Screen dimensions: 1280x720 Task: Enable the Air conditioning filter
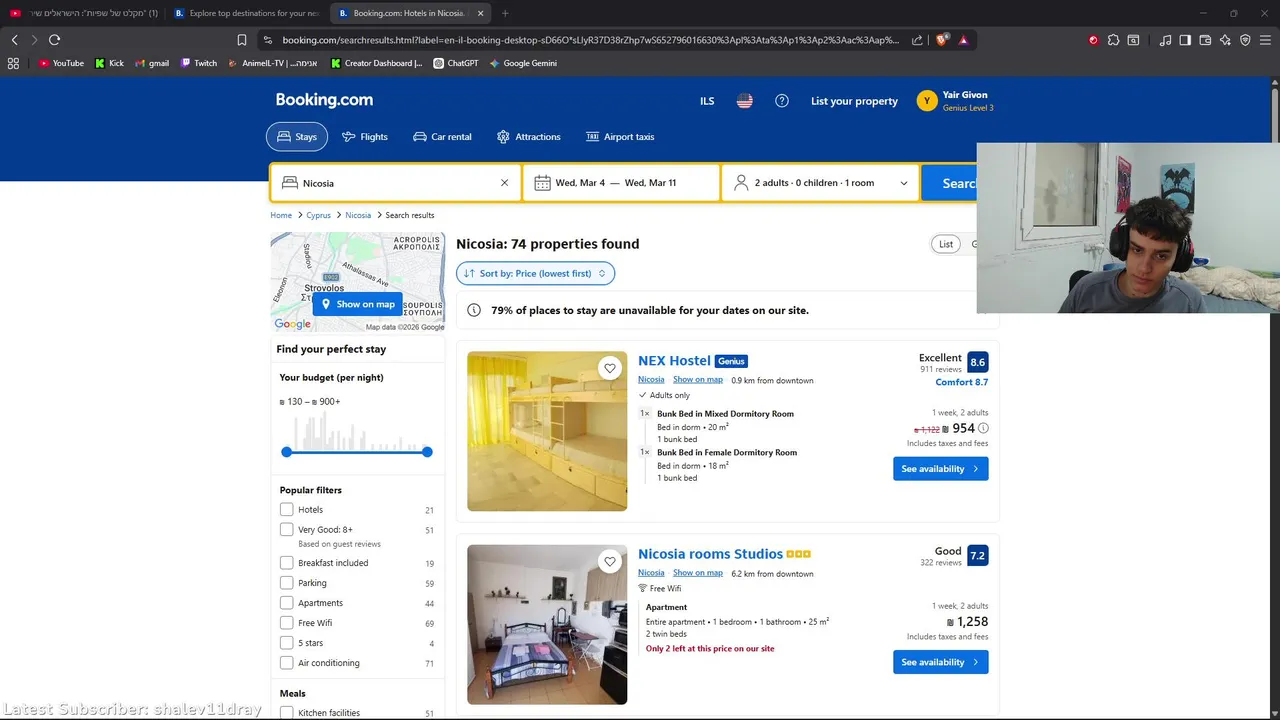286,663
